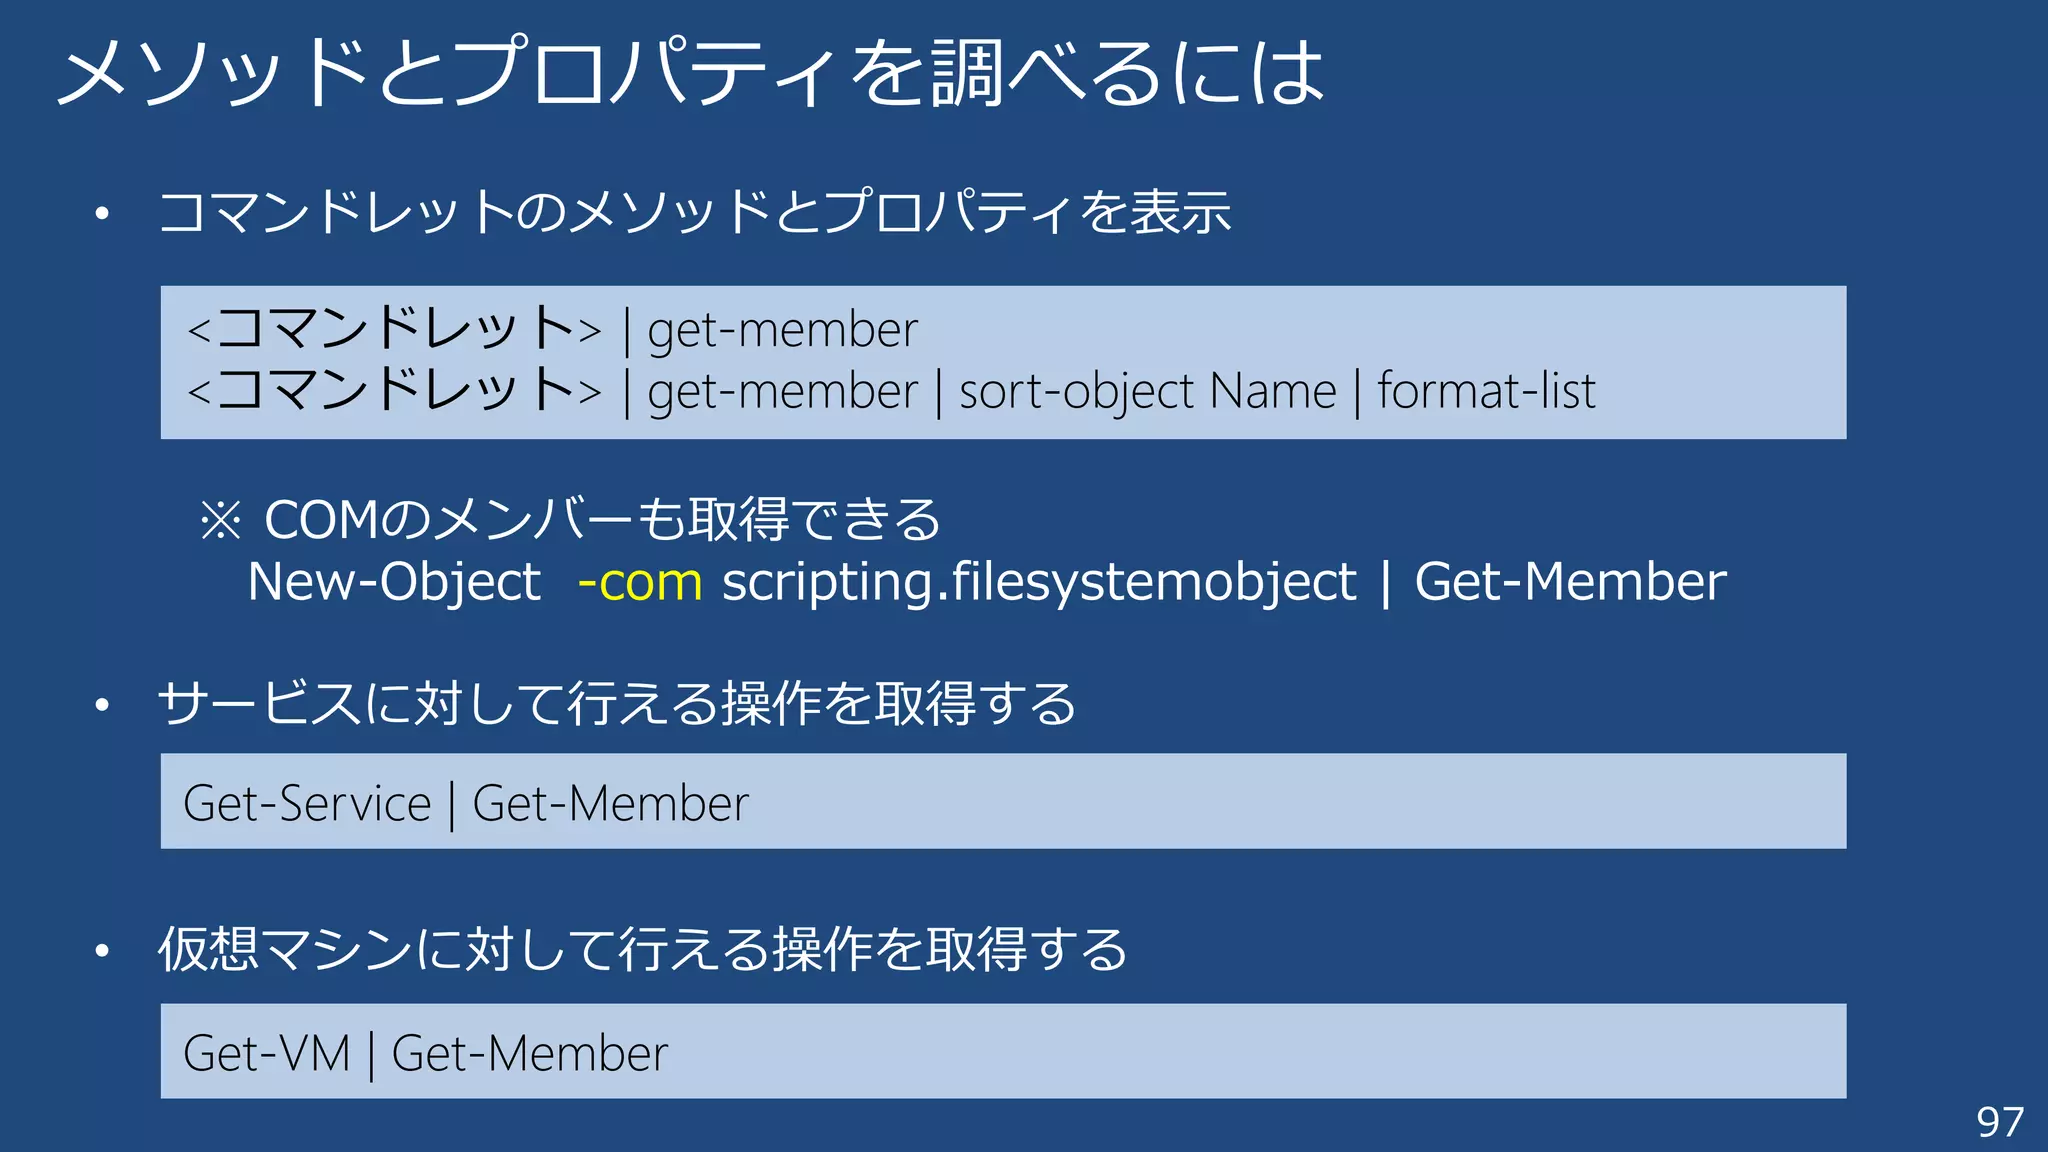
Task: Click the bullet dot before サービス line
Action: [101, 706]
